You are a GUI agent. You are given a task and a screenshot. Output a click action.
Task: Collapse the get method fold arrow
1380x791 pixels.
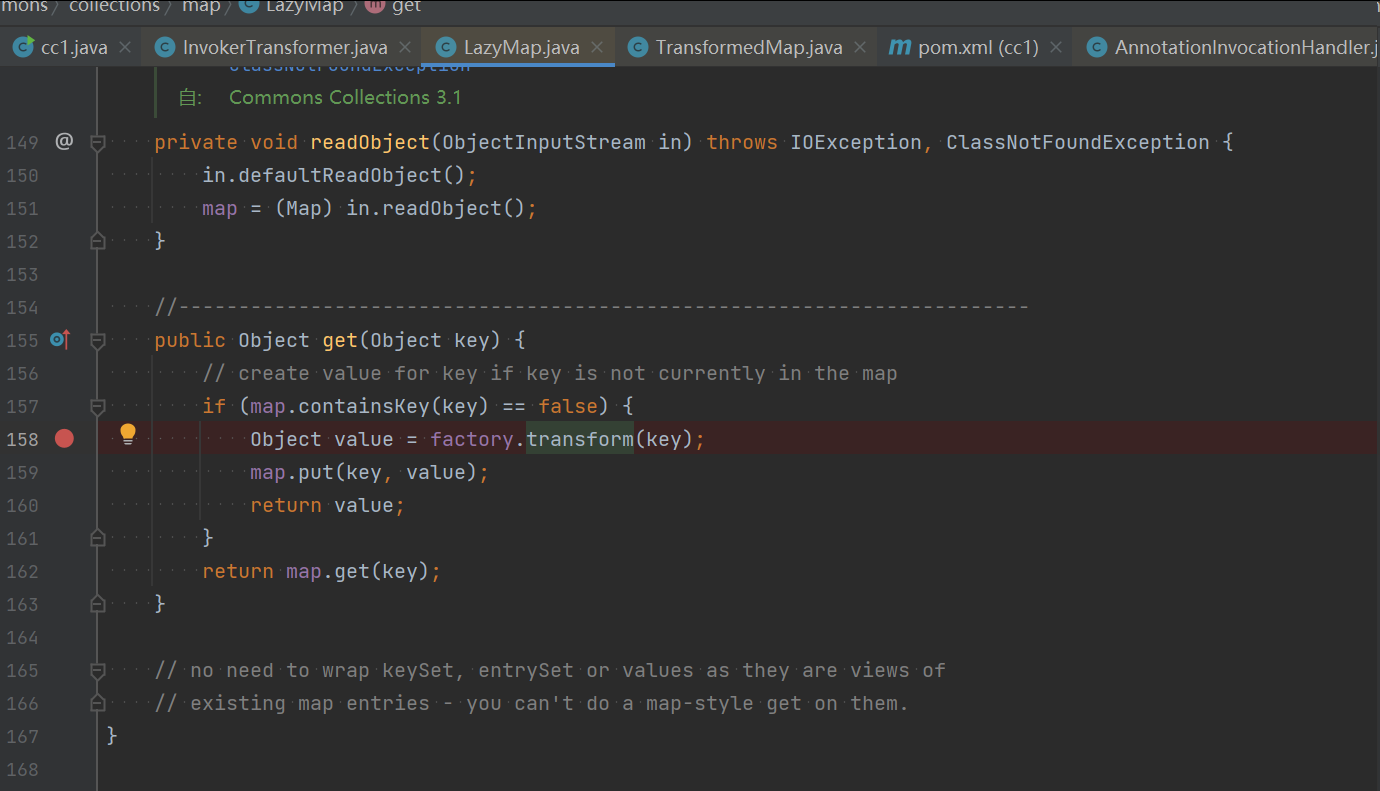click(x=97, y=341)
